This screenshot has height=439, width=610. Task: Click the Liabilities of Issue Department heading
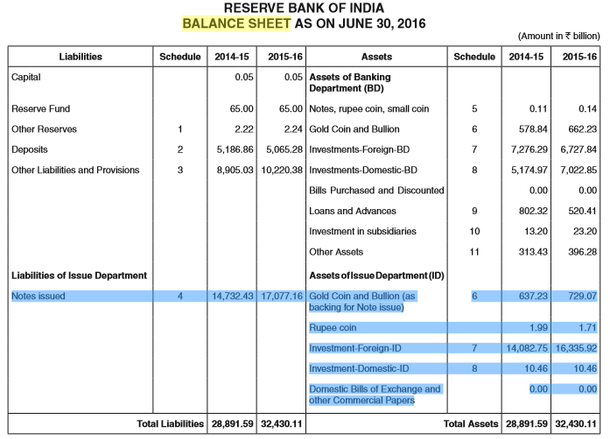click(x=79, y=274)
